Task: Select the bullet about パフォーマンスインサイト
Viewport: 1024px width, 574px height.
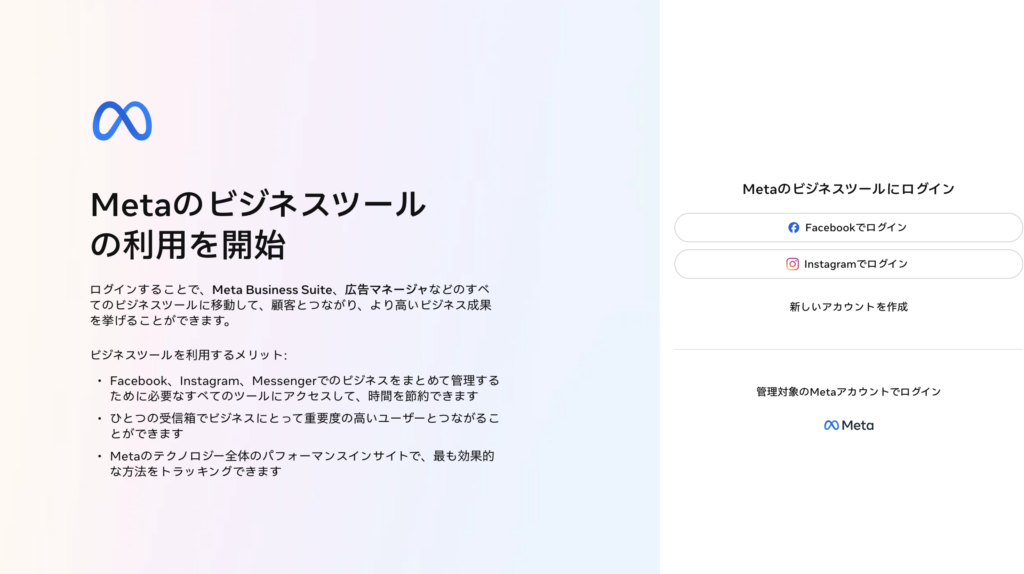Action: tap(302, 464)
